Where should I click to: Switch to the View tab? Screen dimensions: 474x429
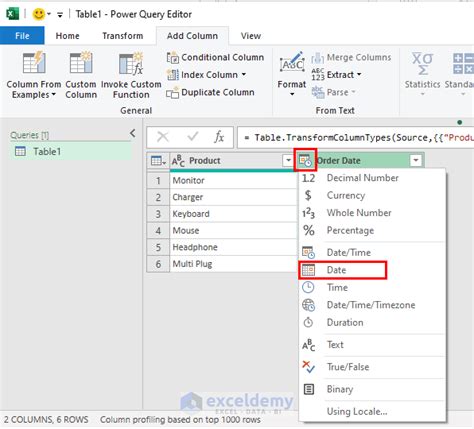pos(251,36)
